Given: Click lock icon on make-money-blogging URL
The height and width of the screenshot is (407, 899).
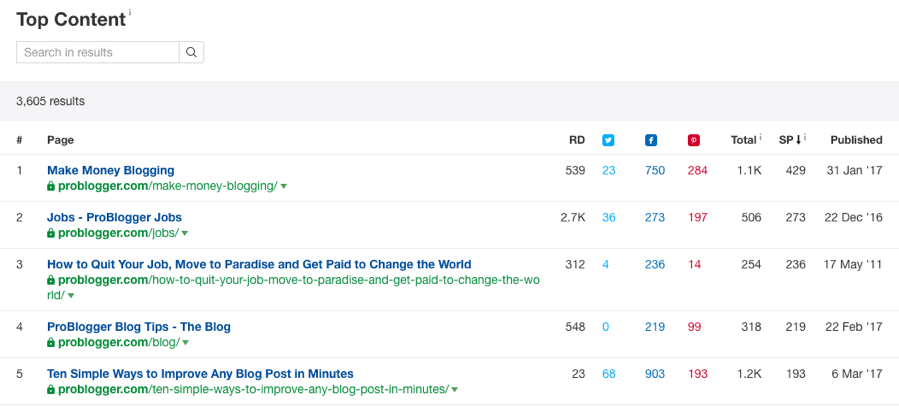Looking at the screenshot, I should point(51,186).
